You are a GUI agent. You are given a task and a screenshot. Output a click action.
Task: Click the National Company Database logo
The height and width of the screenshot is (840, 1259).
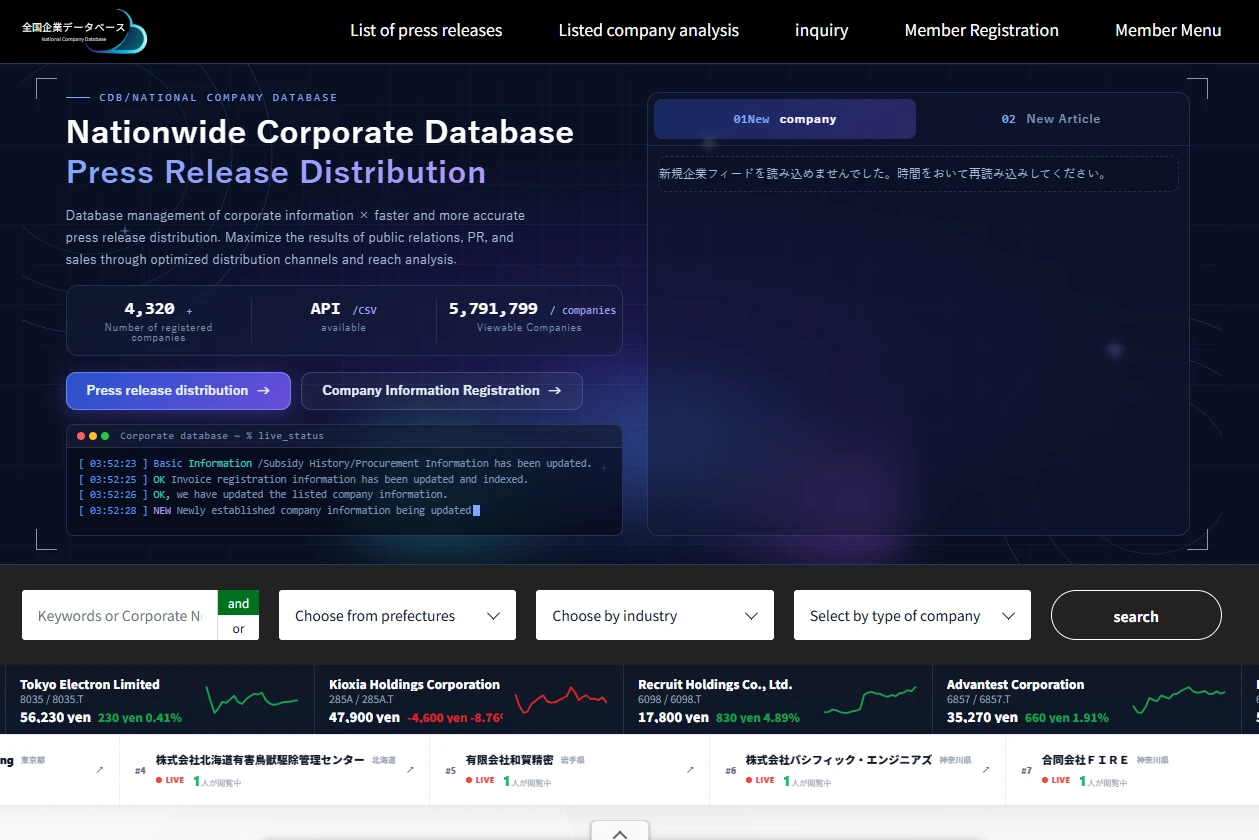[x=84, y=31]
